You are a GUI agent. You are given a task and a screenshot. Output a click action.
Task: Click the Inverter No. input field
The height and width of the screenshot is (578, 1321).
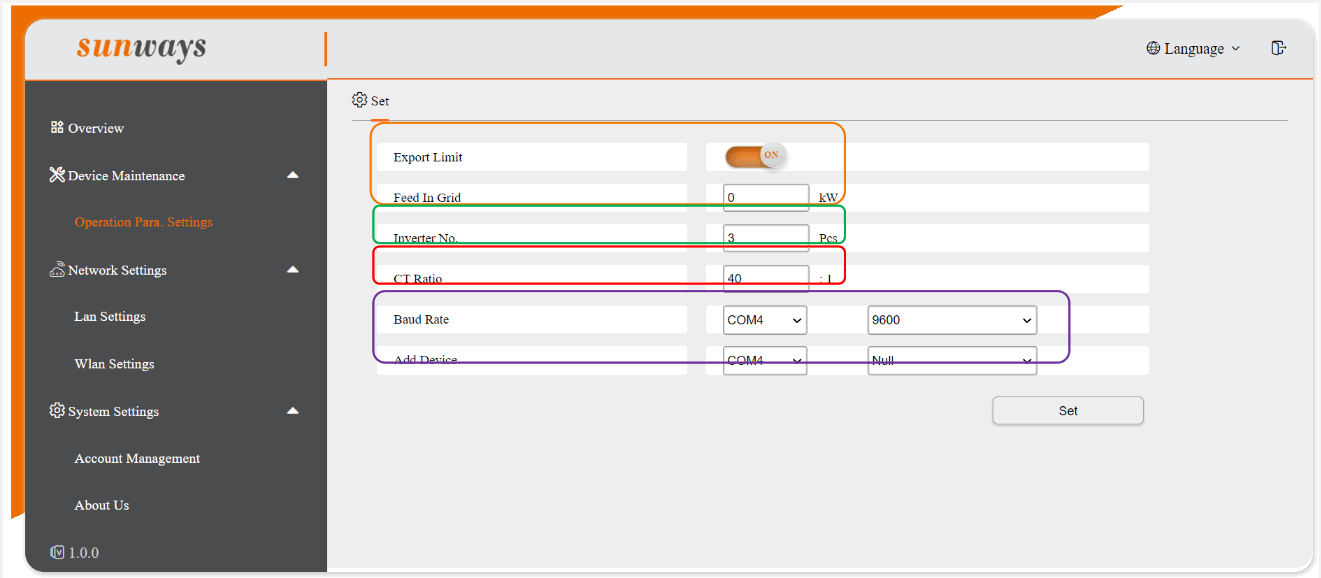pos(766,238)
